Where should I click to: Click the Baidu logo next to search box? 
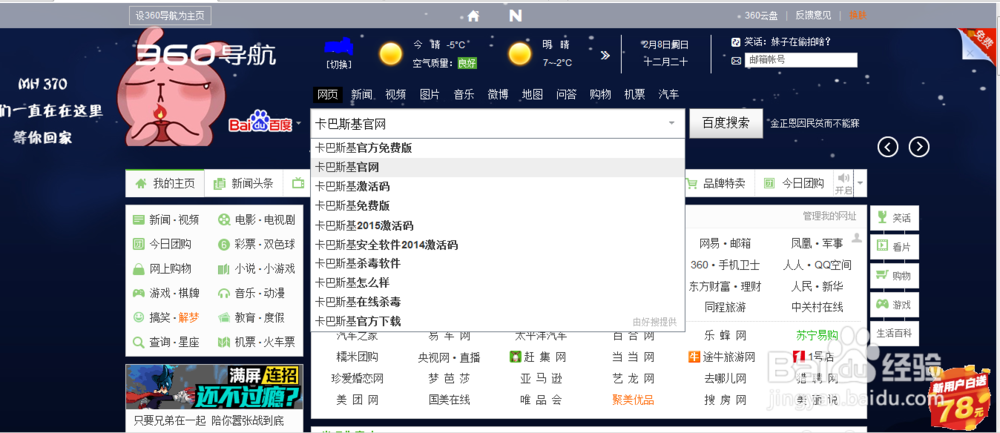(260, 122)
